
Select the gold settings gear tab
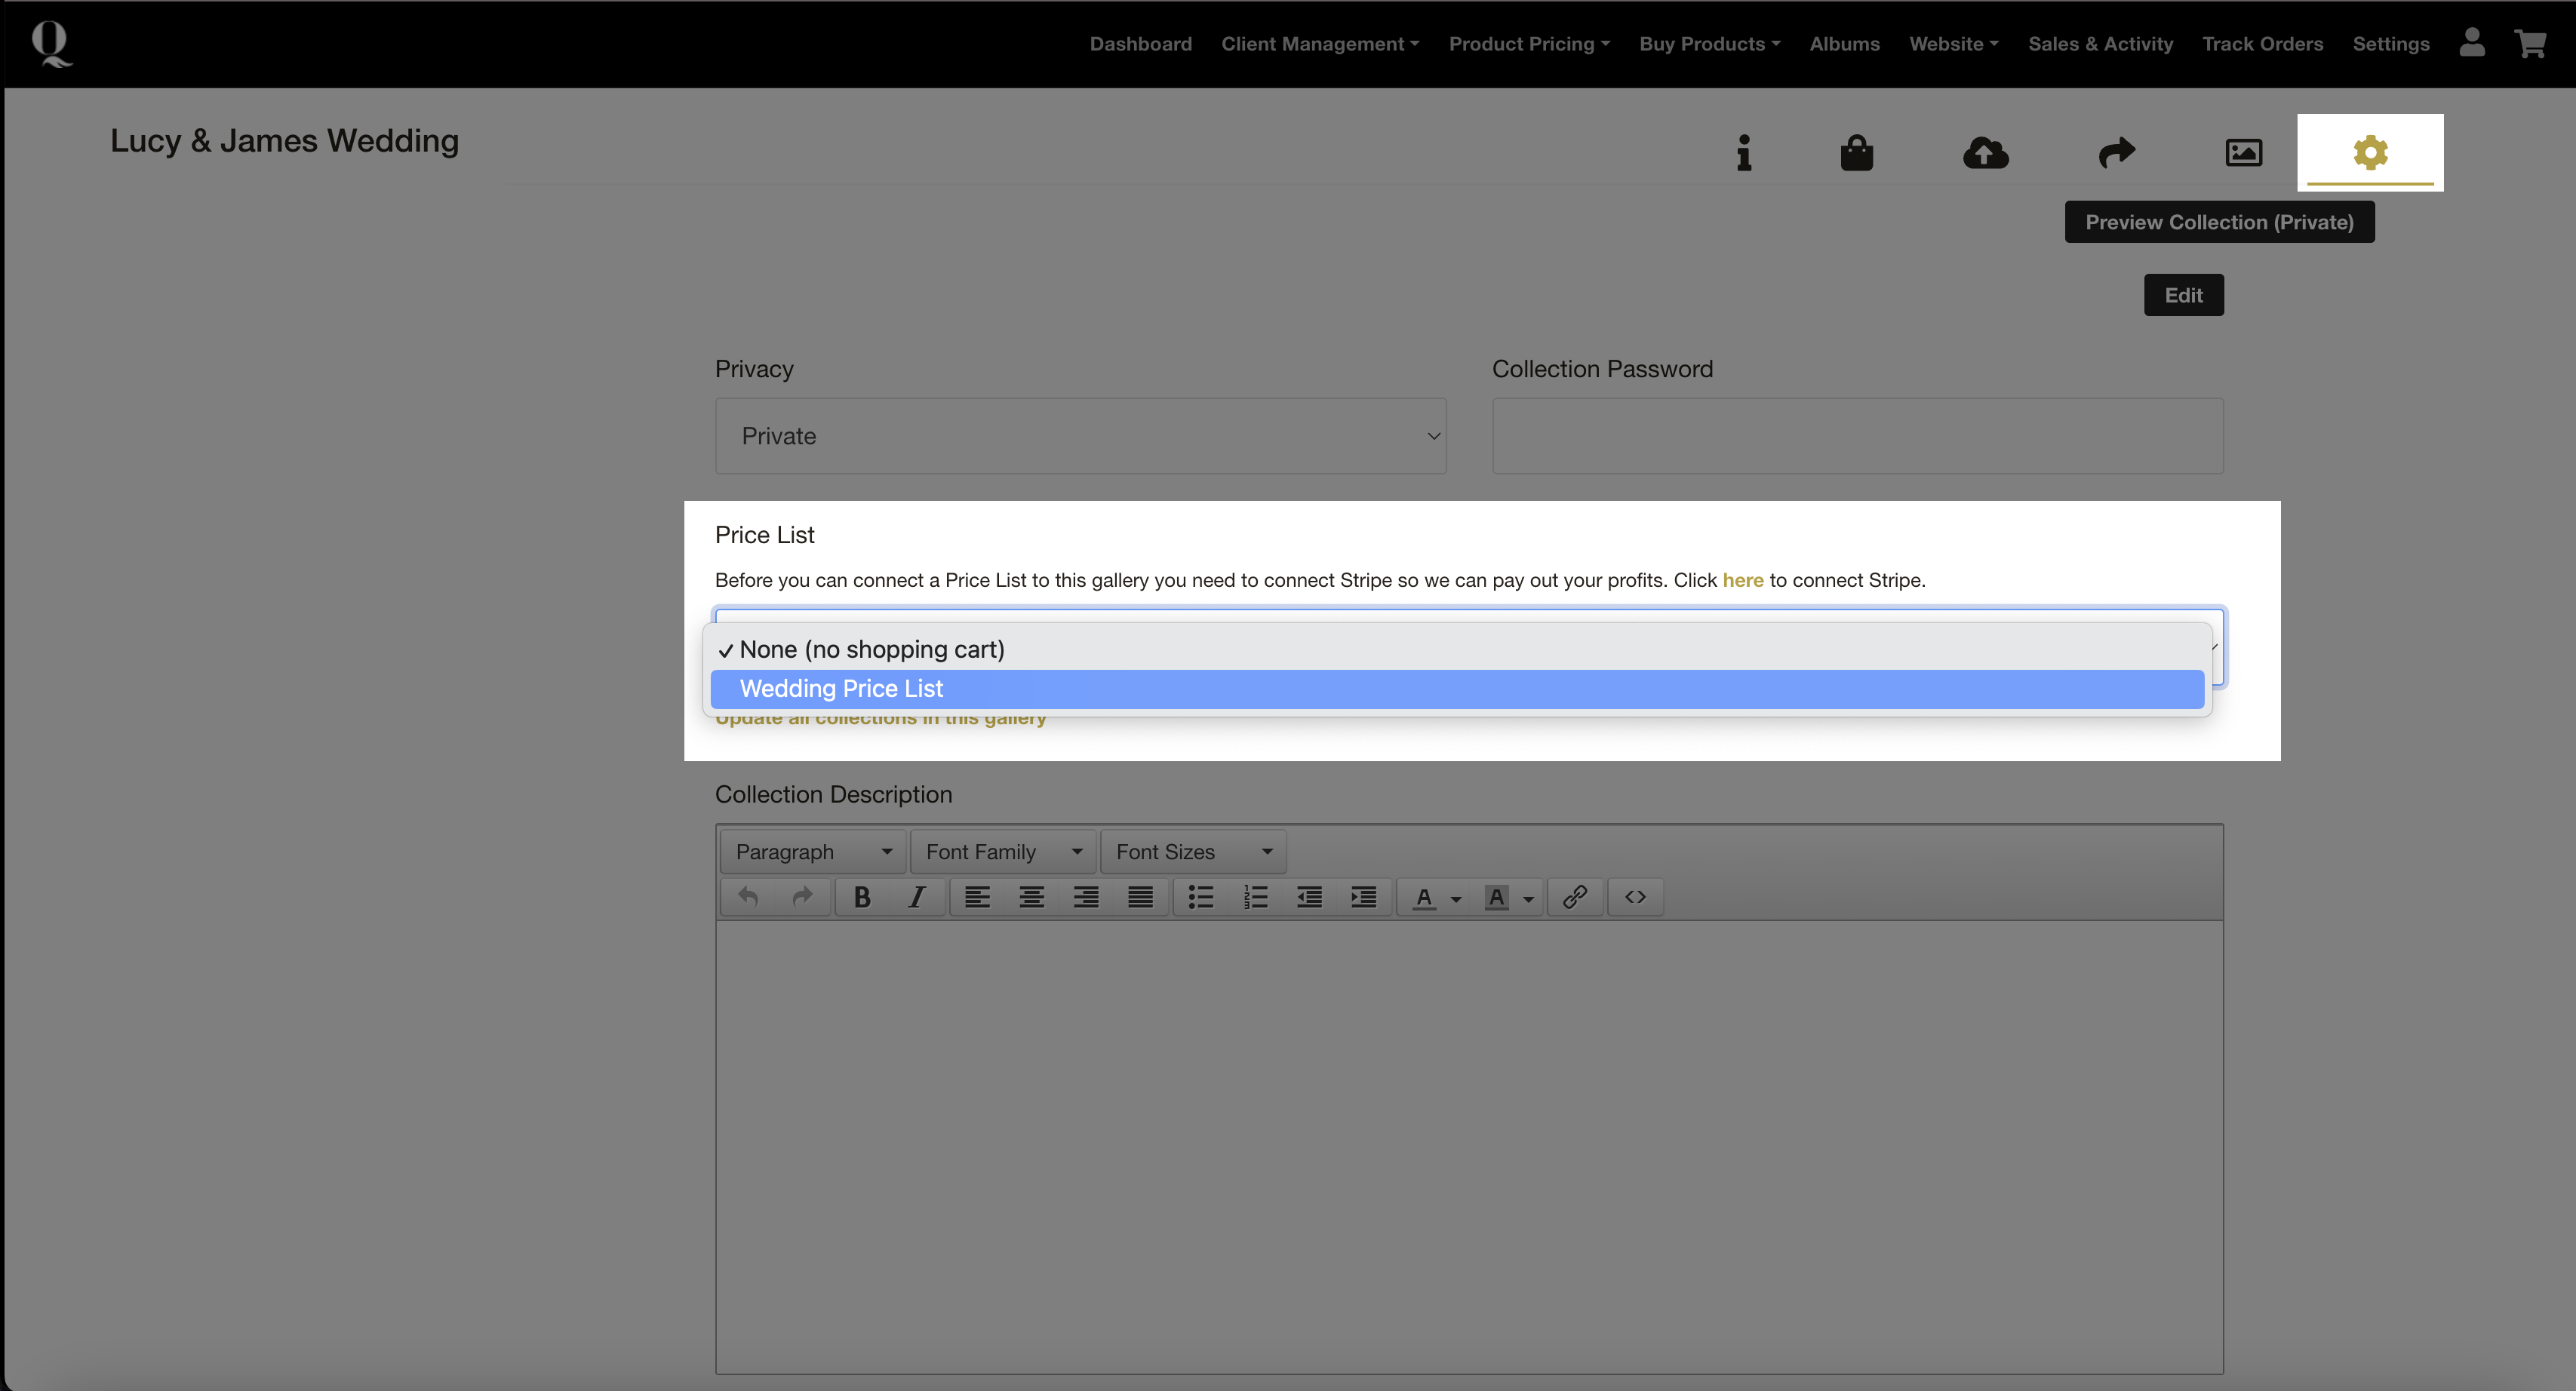2370,153
